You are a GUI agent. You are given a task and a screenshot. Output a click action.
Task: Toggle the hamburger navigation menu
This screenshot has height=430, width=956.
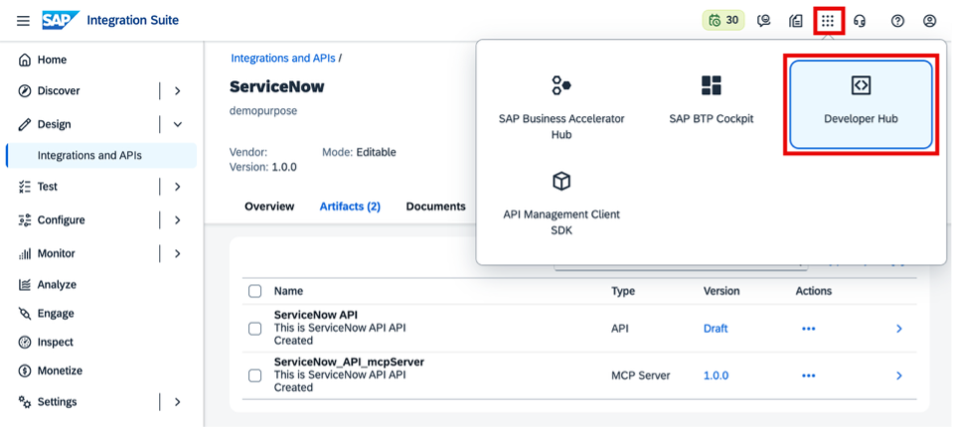pos(23,21)
